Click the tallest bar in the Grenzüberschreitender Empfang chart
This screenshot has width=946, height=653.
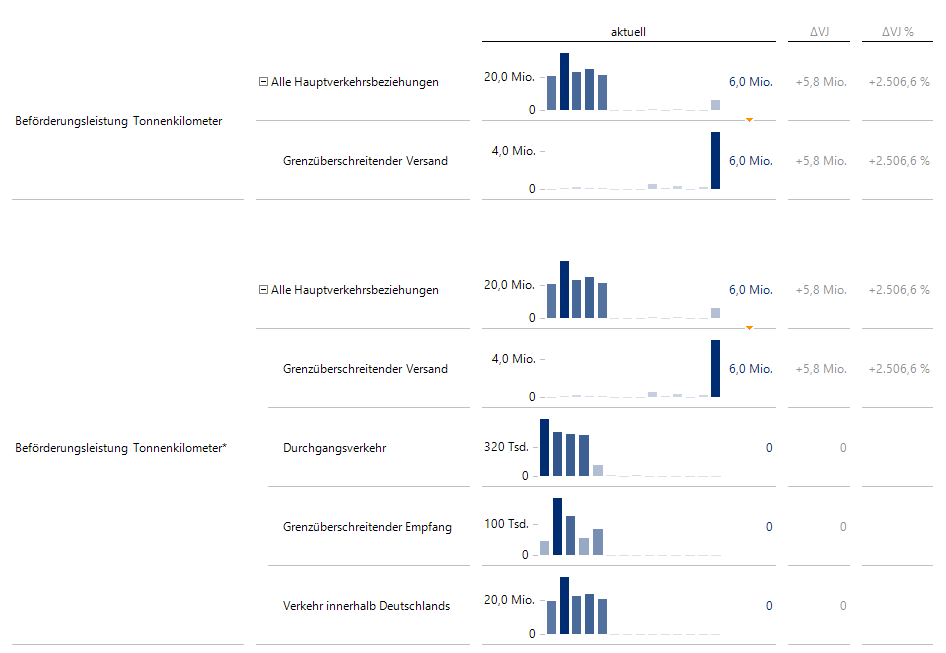[x=558, y=526]
